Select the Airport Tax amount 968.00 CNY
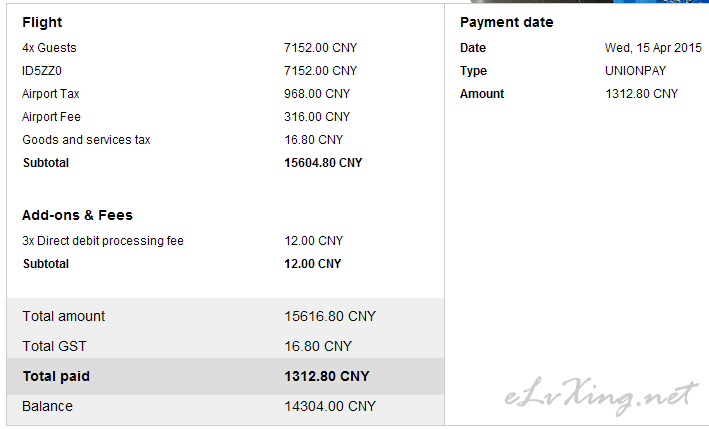 pyautogui.click(x=317, y=94)
